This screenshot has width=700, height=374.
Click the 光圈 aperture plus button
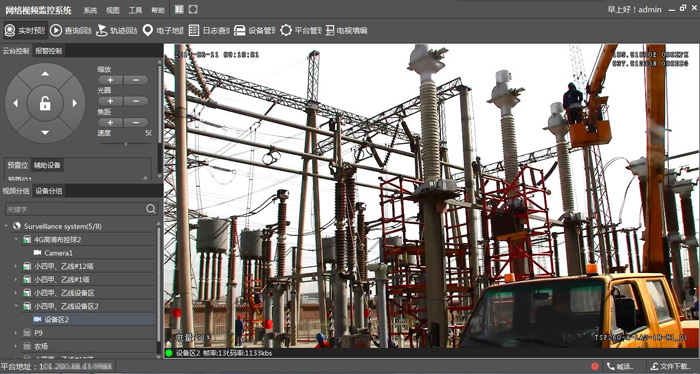point(110,101)
